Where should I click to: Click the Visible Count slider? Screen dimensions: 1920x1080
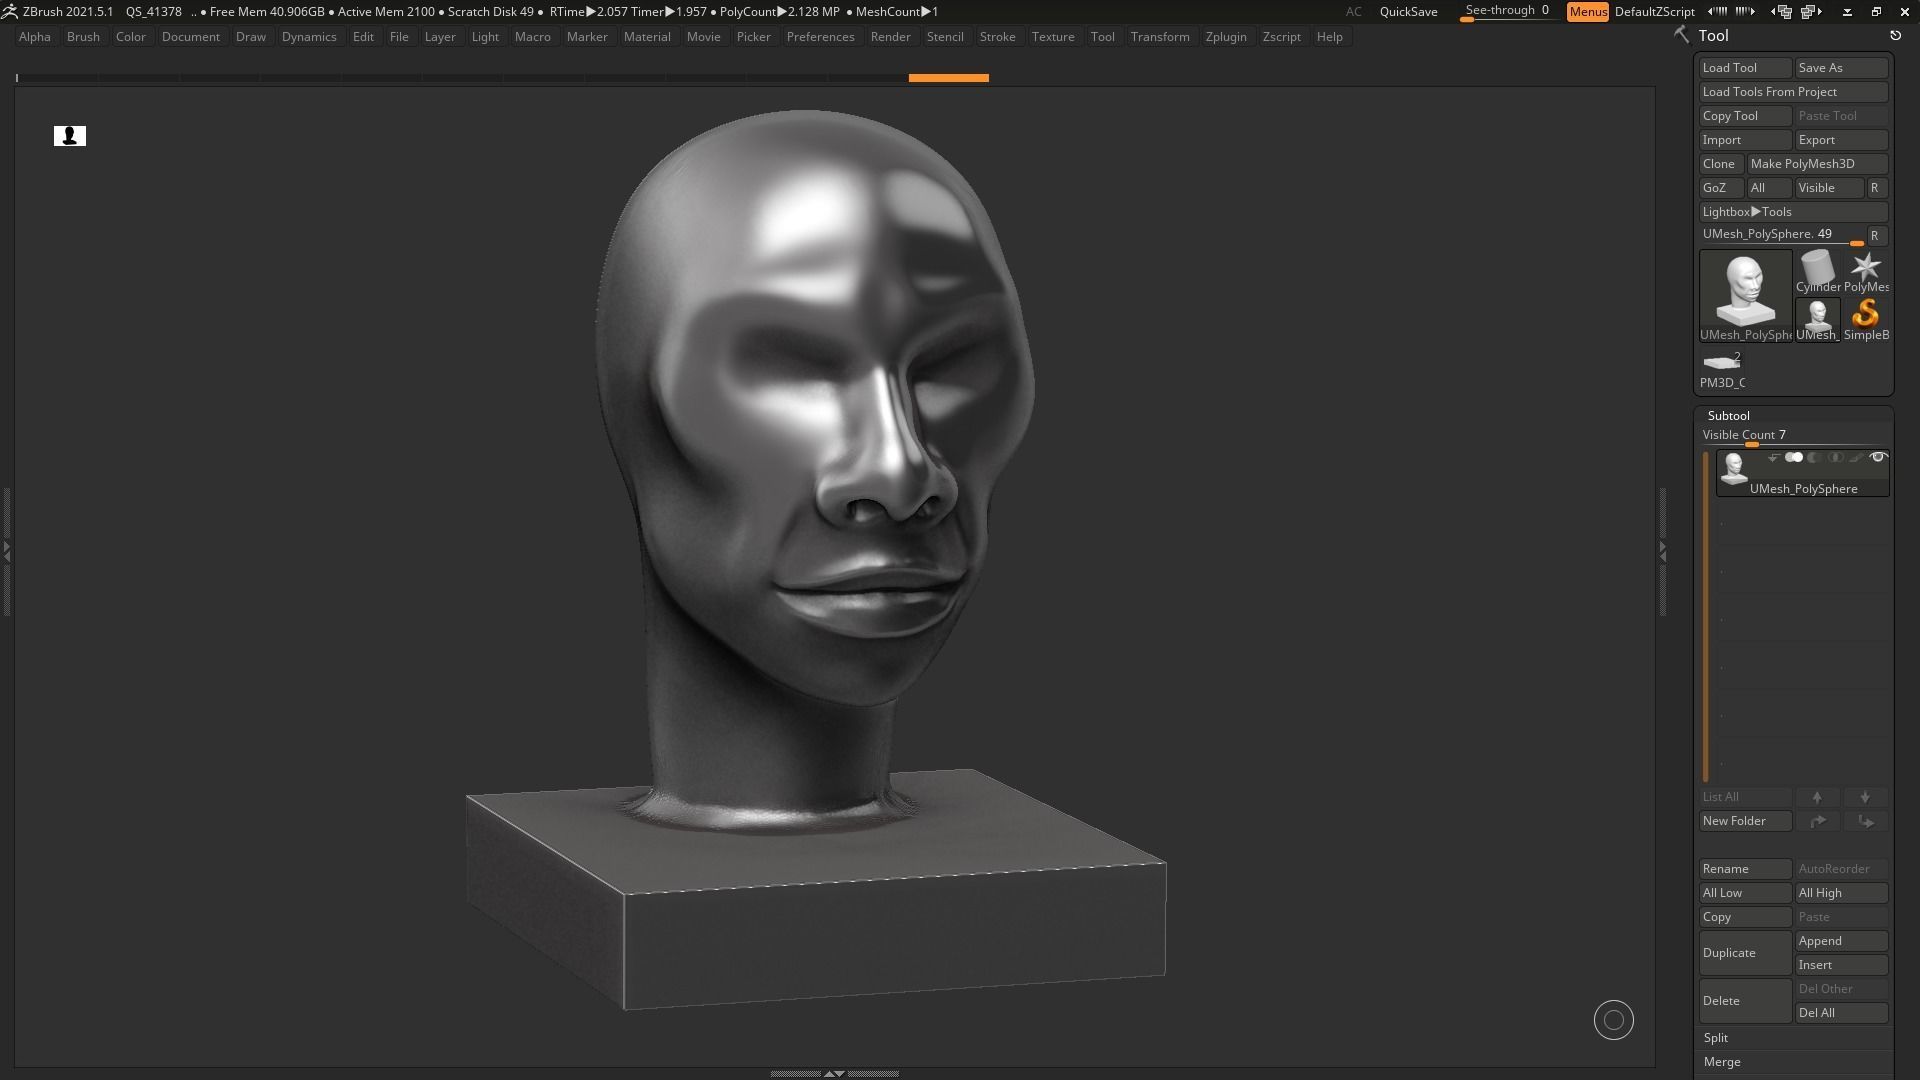1794,436
